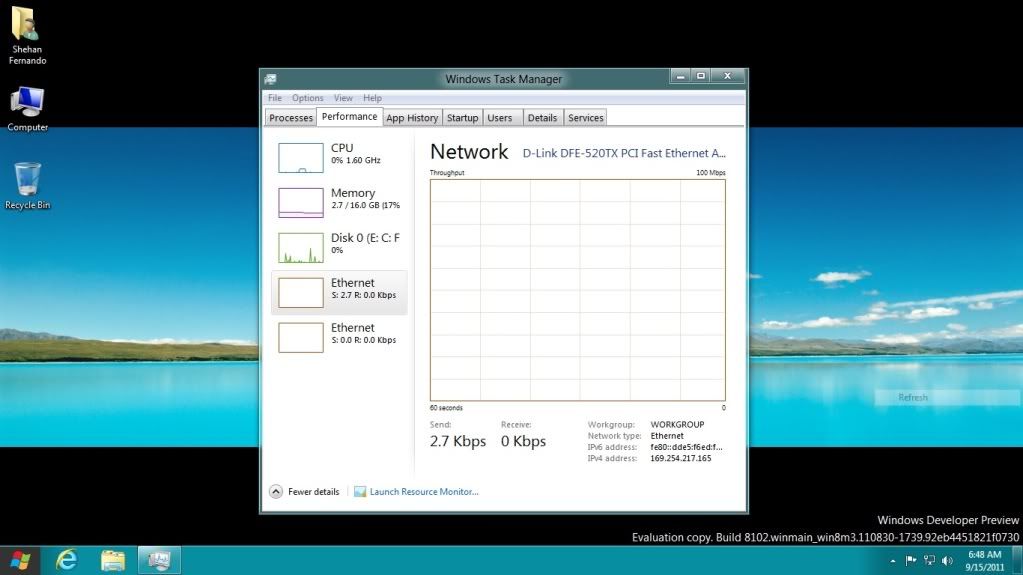
Task: Select the Performance tab
Action: point(349,116)
